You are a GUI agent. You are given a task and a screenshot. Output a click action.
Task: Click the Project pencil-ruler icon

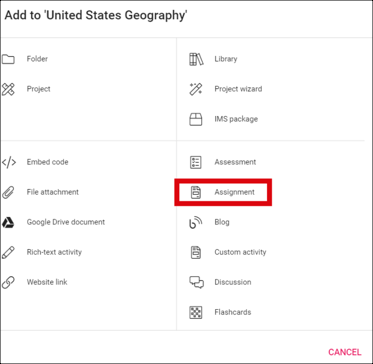(x=8, y=89)
